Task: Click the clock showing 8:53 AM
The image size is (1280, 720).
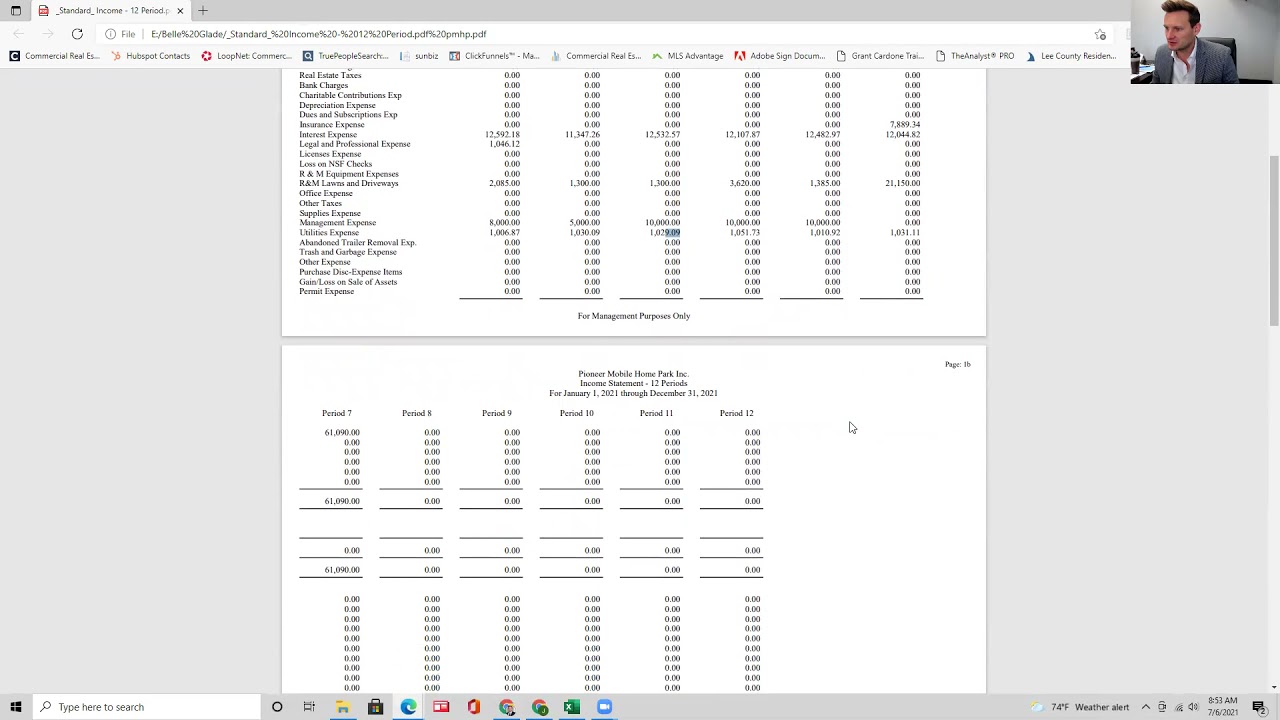Action: pyautogui.click(x=1222, y=706)
